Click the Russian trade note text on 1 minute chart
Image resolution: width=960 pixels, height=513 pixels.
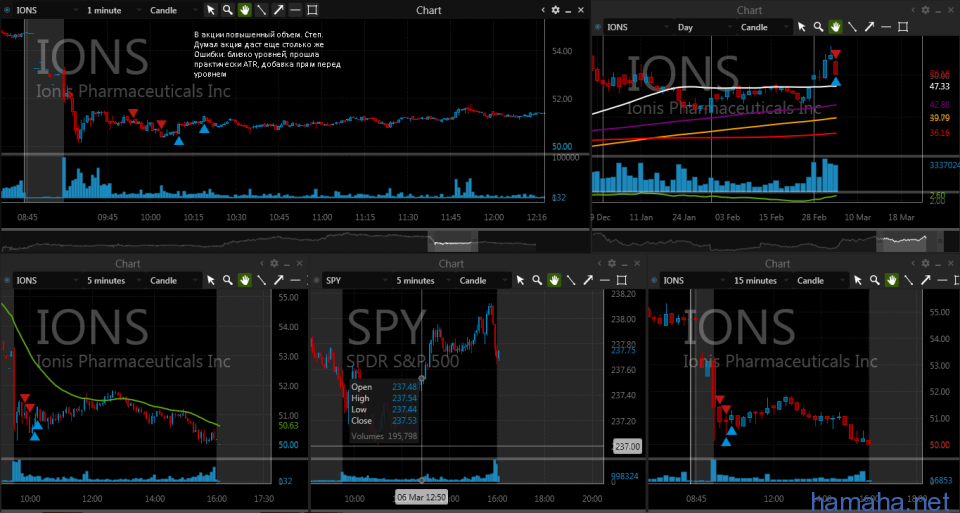click(267, 54)
